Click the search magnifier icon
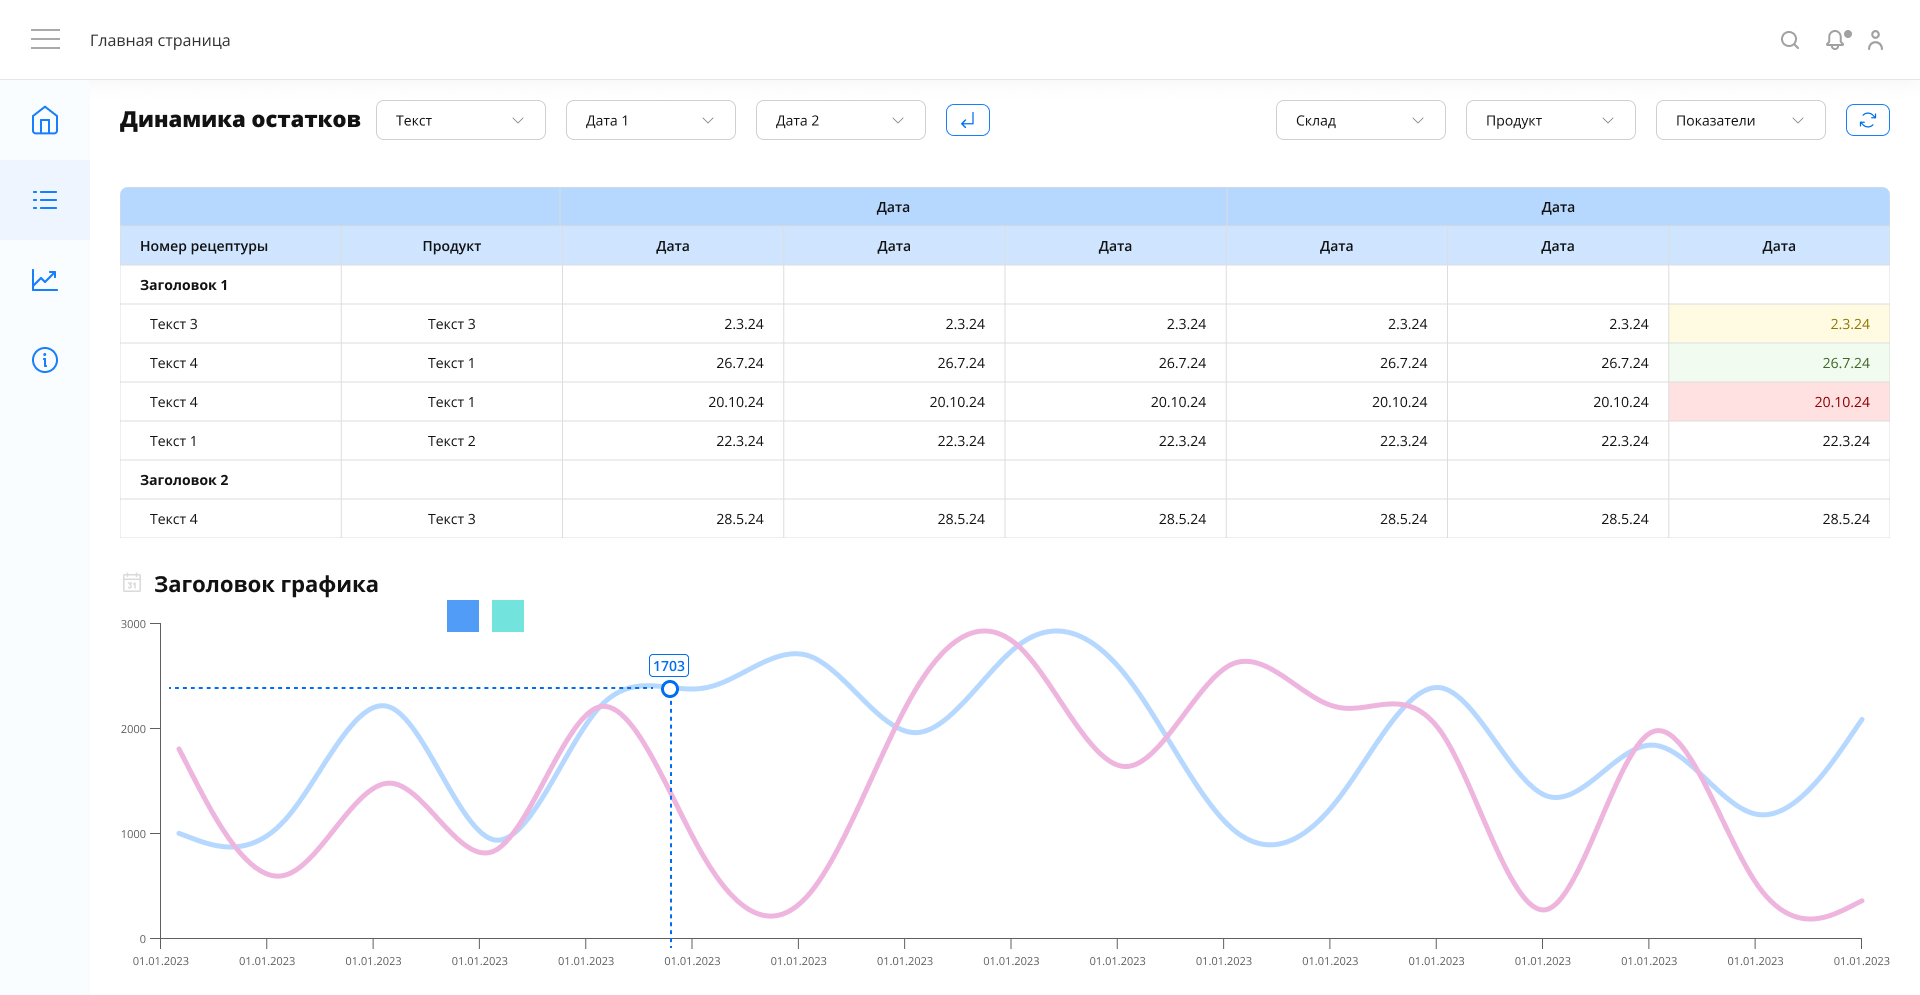The width and height of the screenshot is (1920, 995). pos(1790,40)
